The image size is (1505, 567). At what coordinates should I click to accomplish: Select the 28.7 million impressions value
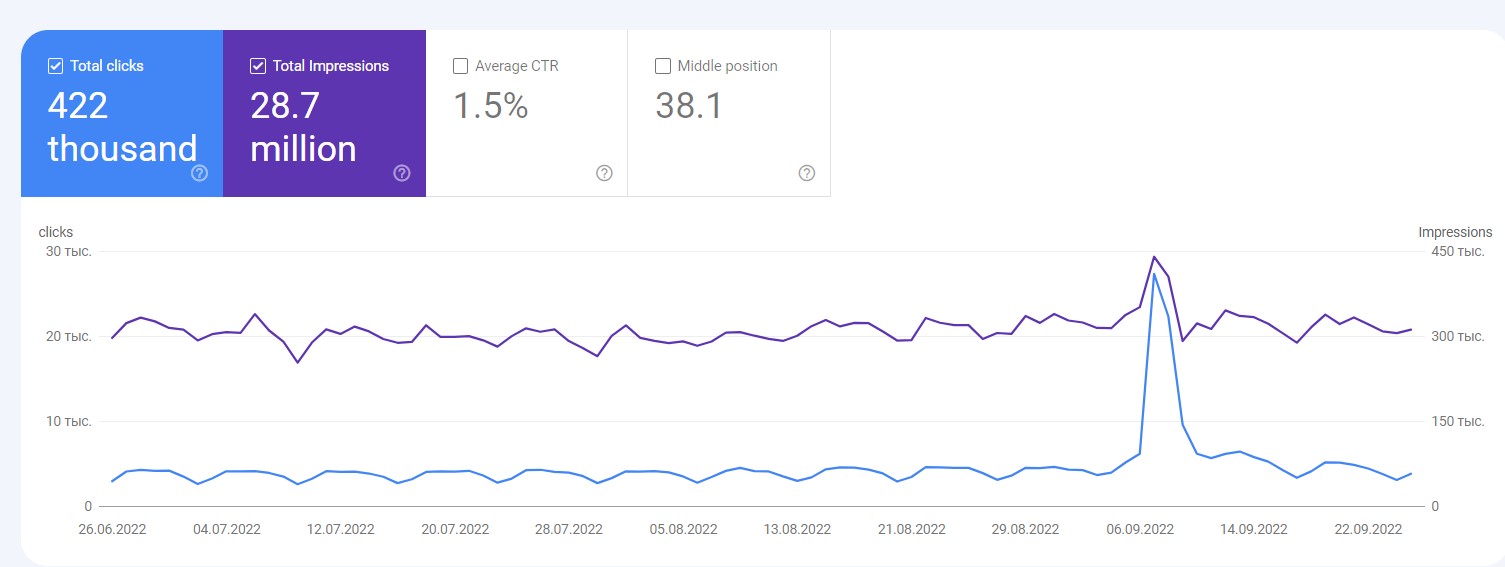(303, 127)
